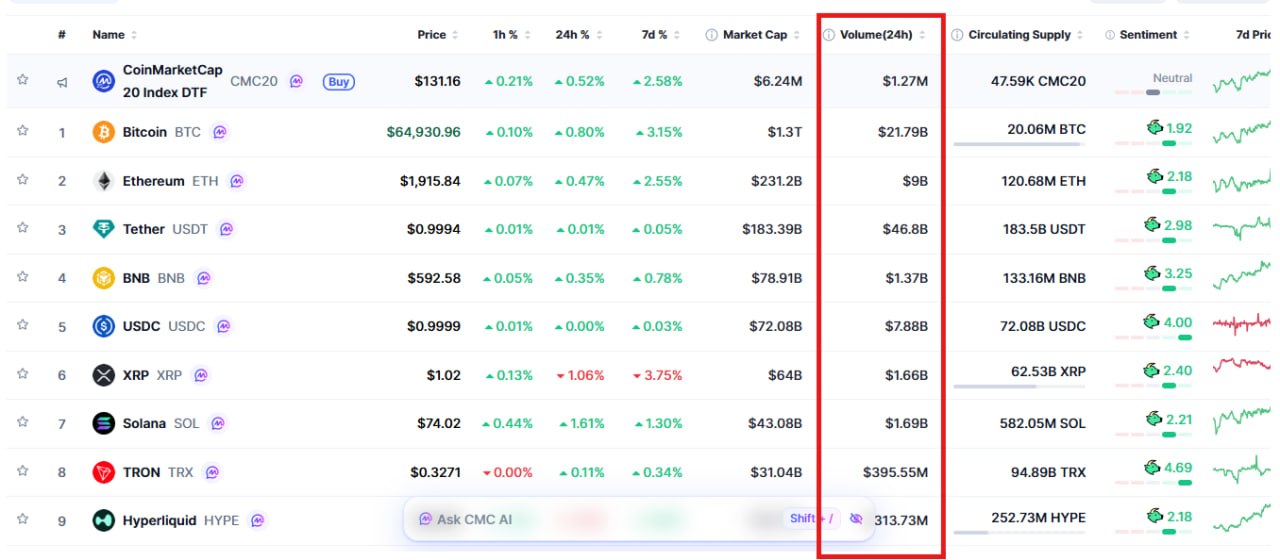Click the megaphone icon in index row
The image size is (1280, 560).
62,82
